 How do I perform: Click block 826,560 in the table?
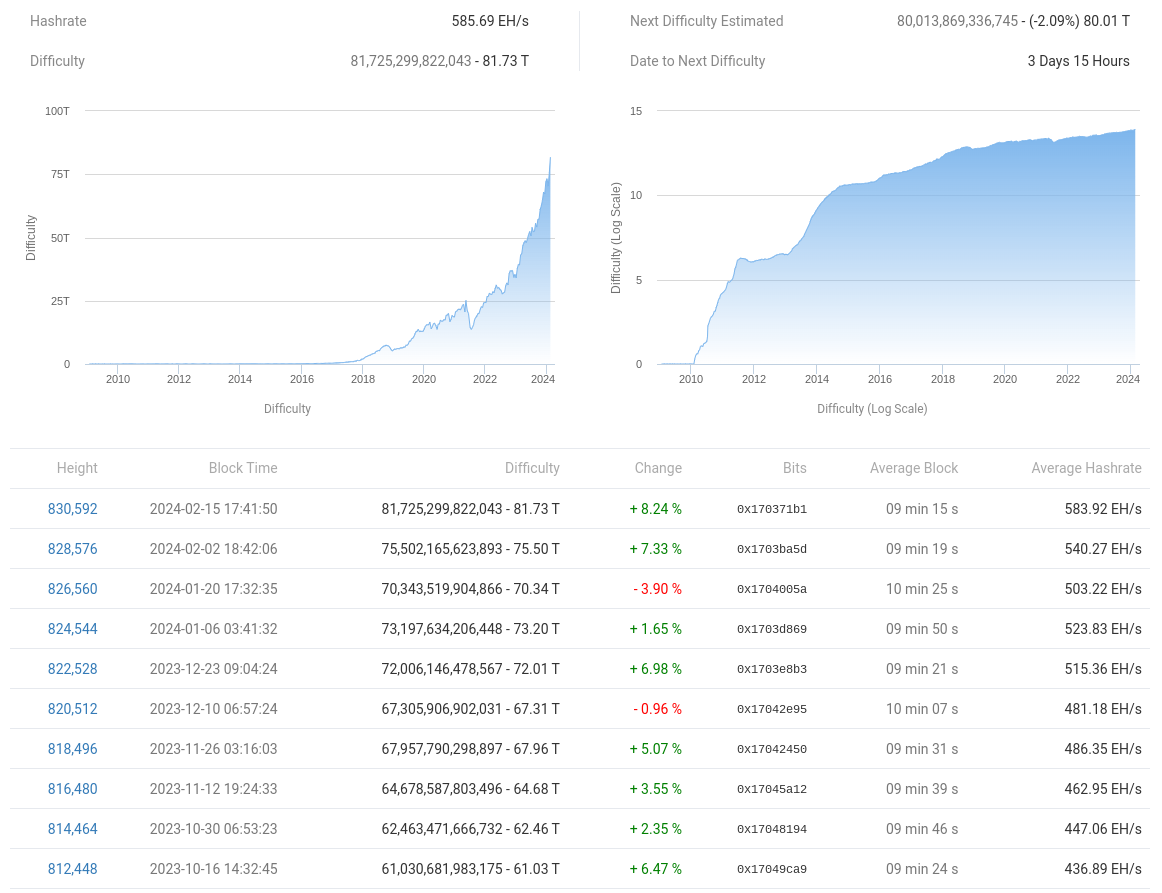[x=73, y=589]
